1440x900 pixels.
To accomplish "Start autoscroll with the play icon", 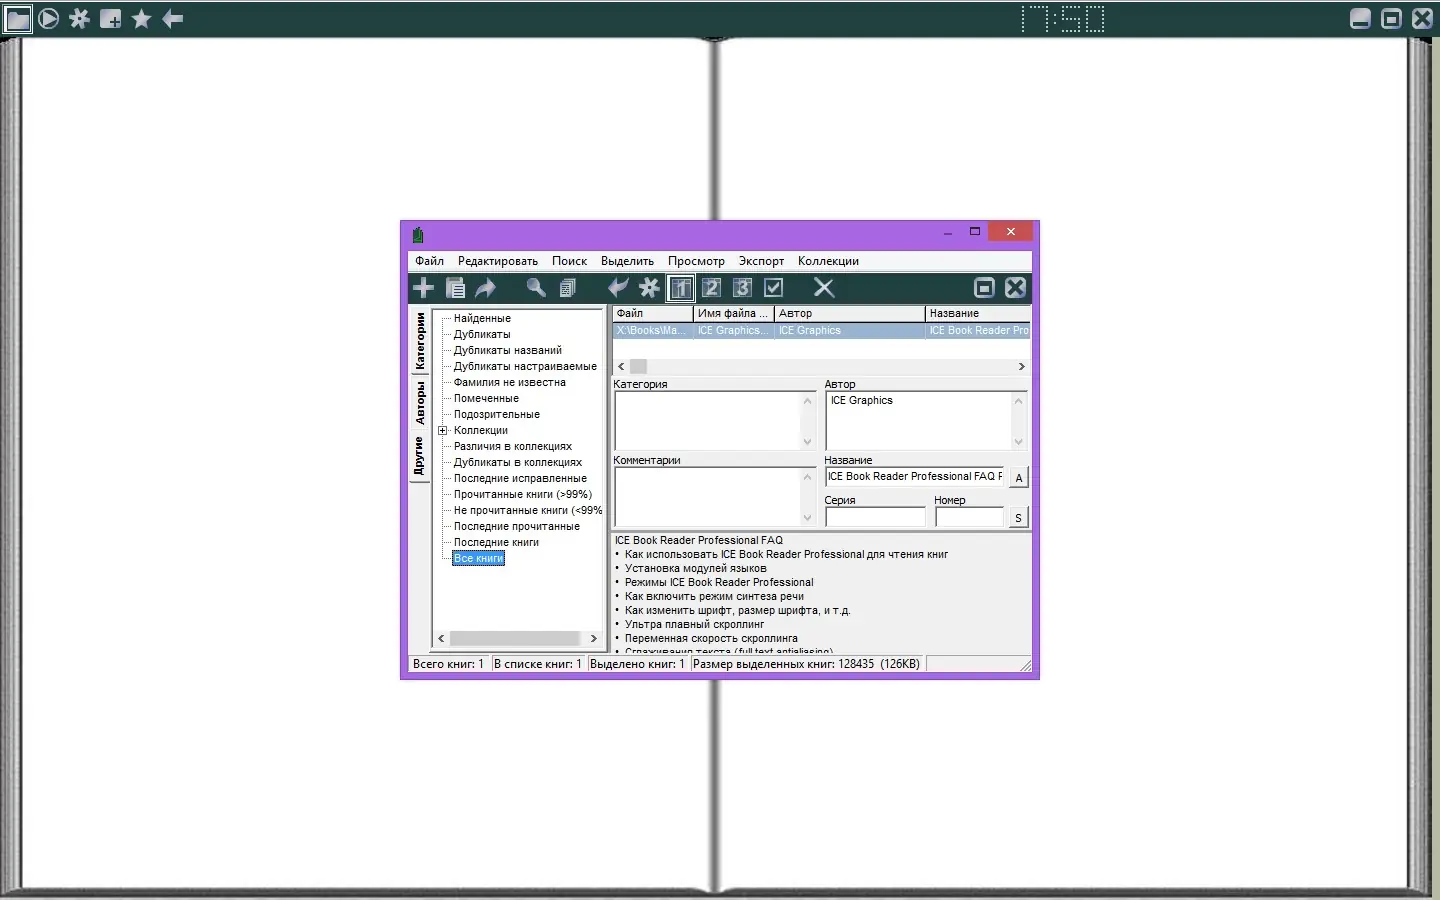I will pos(49,19).
